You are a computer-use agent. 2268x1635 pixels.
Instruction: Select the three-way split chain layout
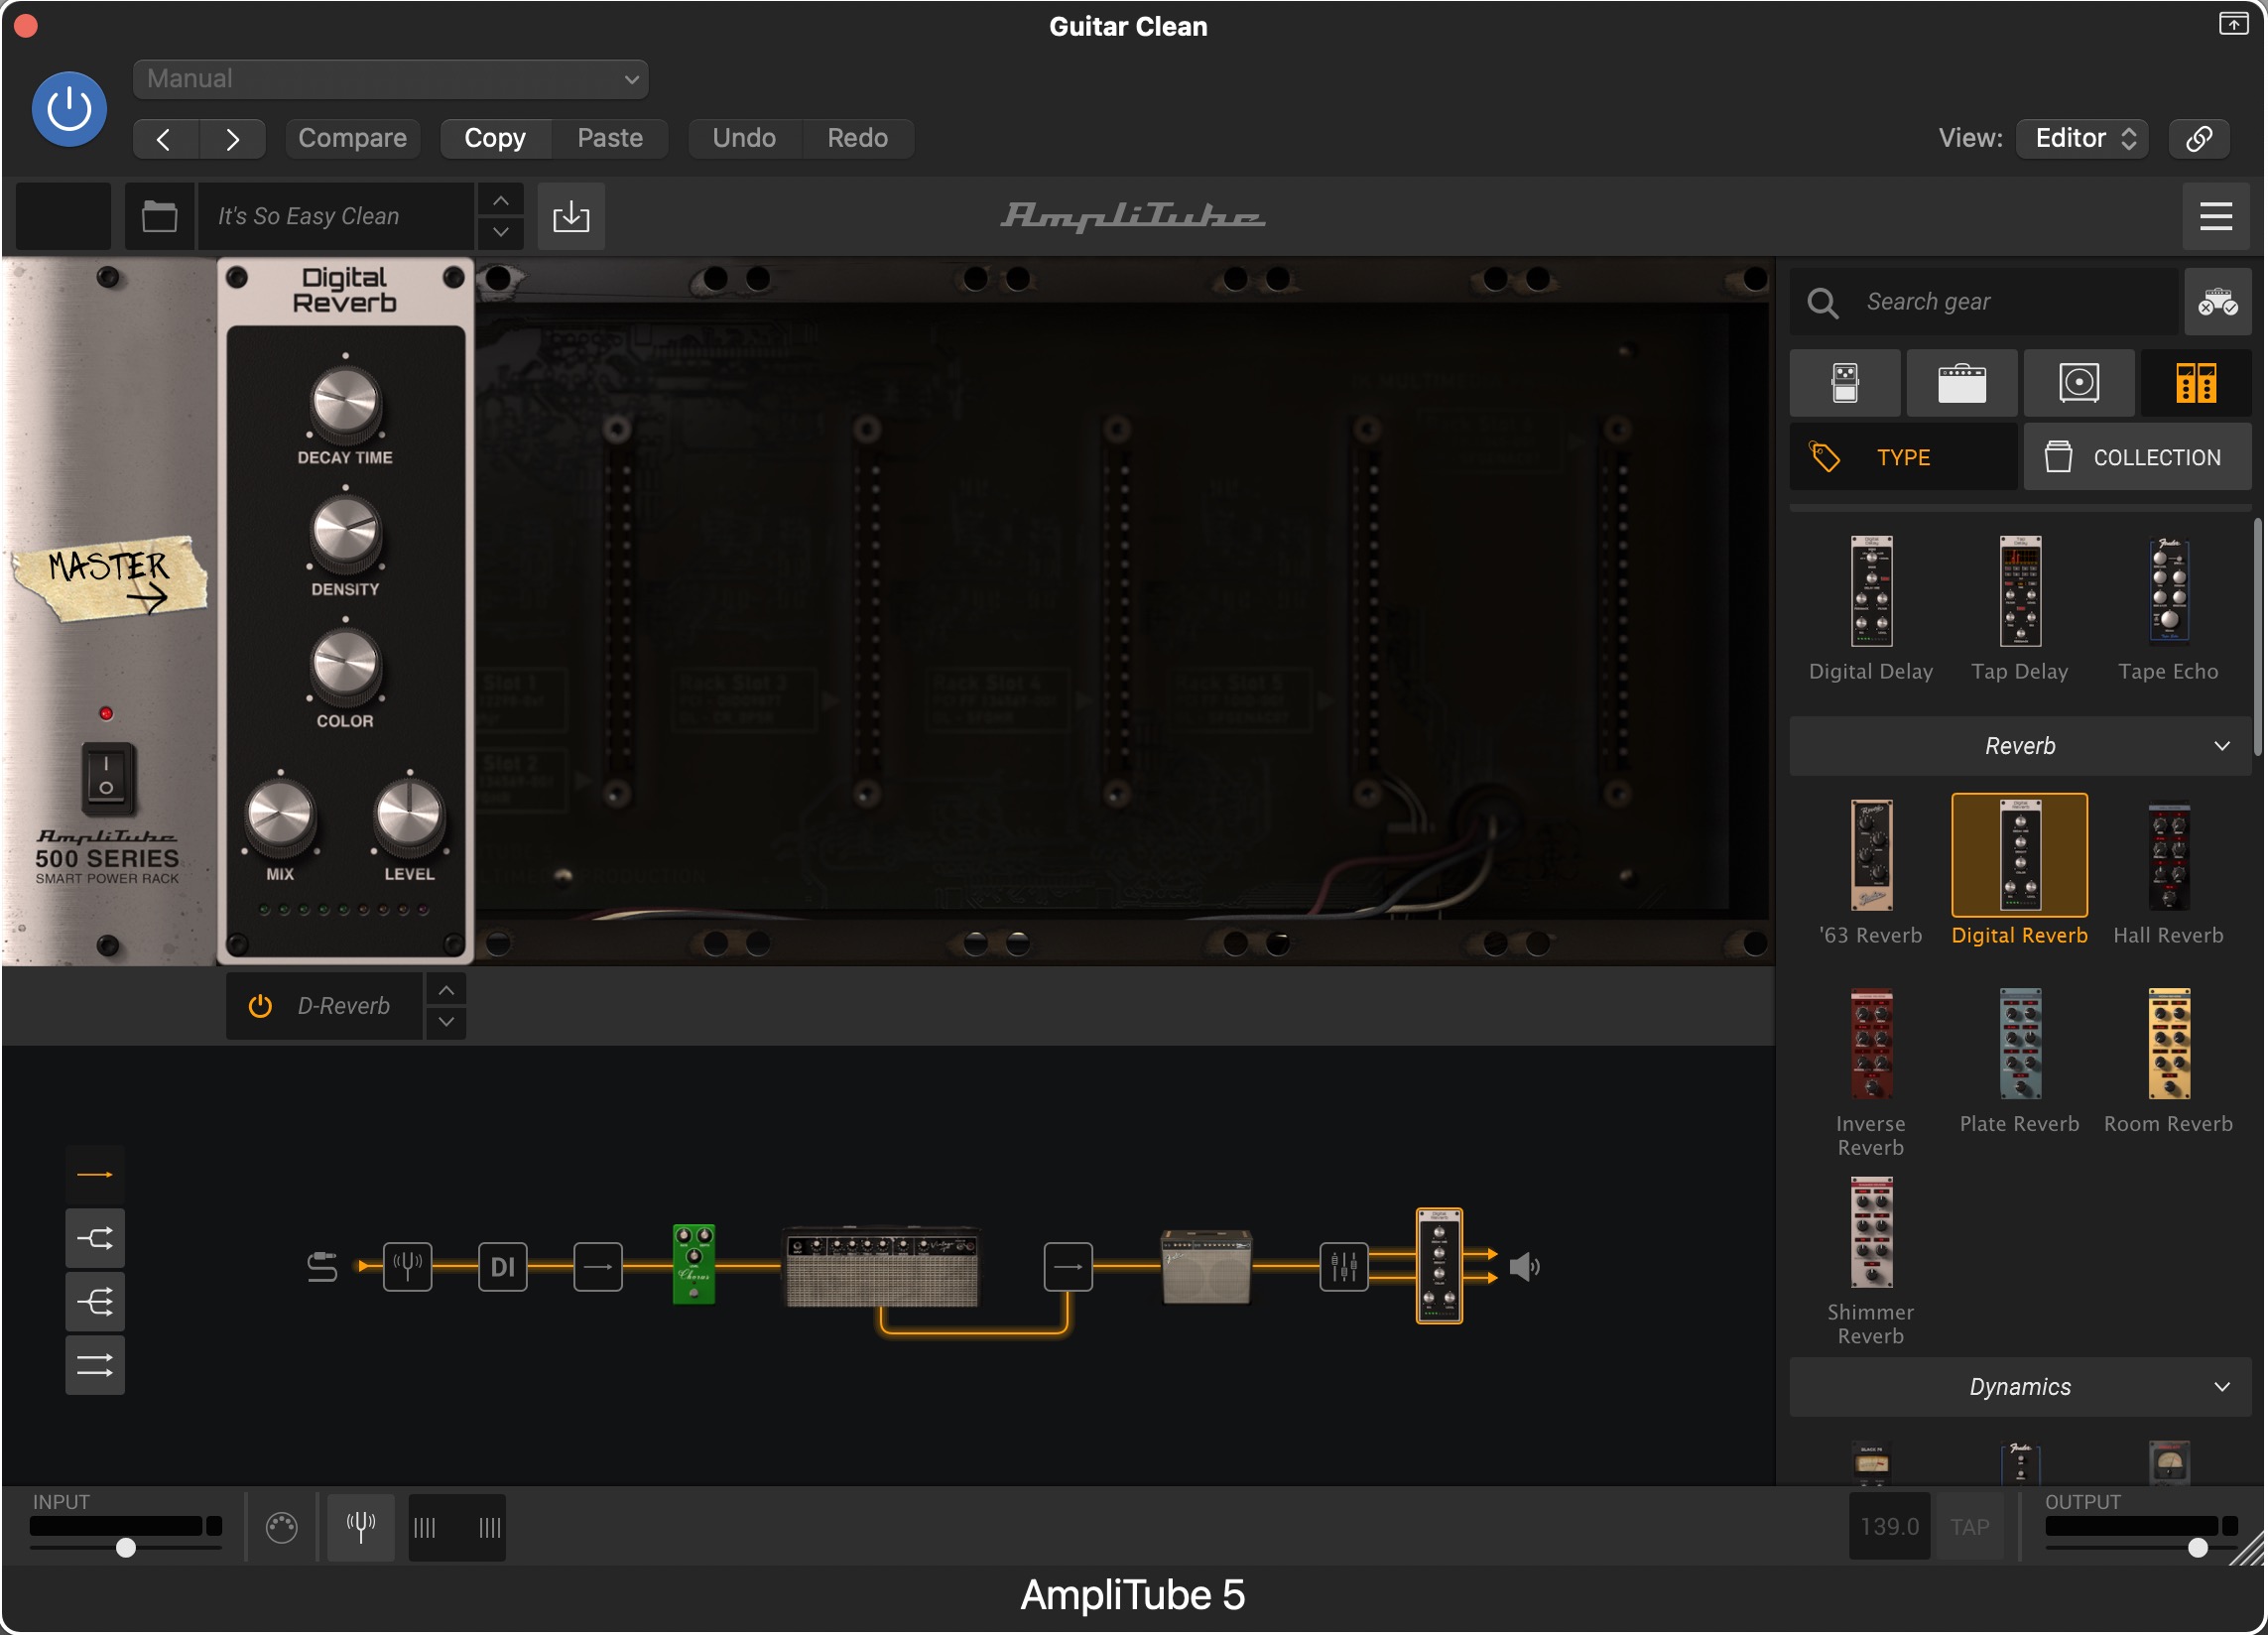point(95,1301)
